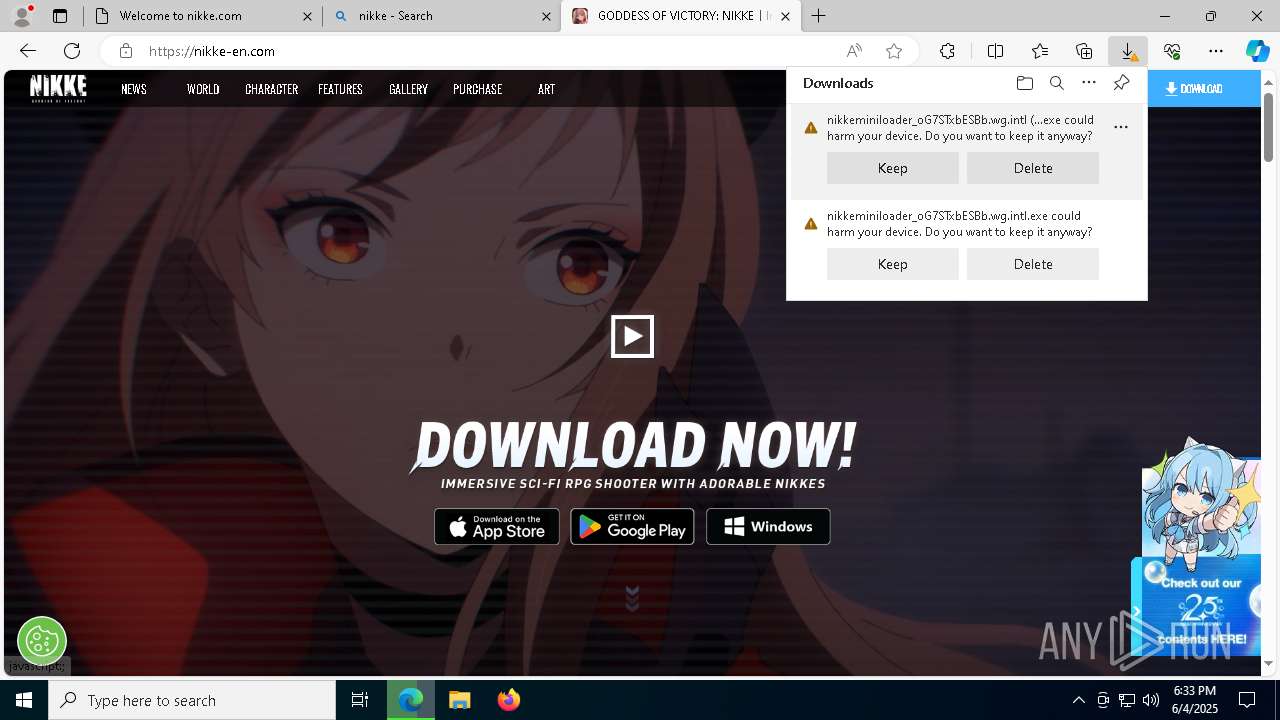Open Browser essentials

[x=1172, y=51]
